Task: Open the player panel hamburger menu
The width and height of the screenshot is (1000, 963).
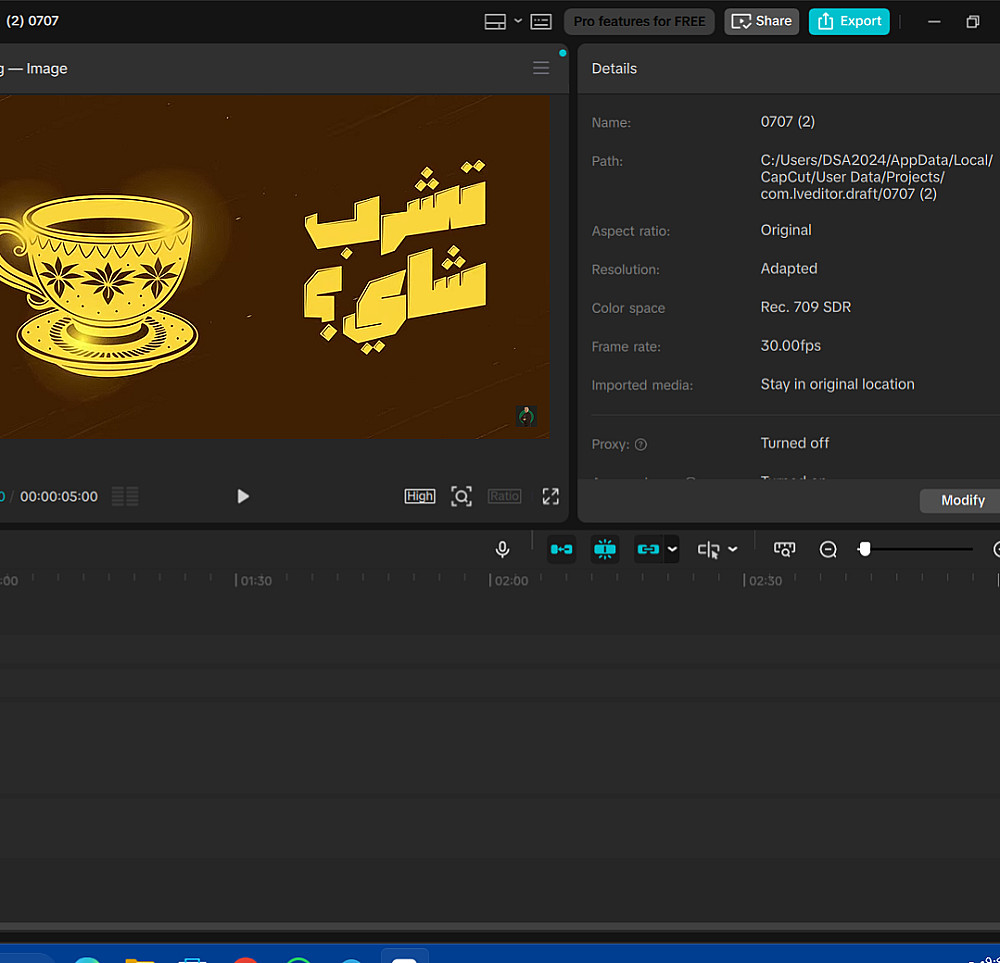Action: [541, 68]
